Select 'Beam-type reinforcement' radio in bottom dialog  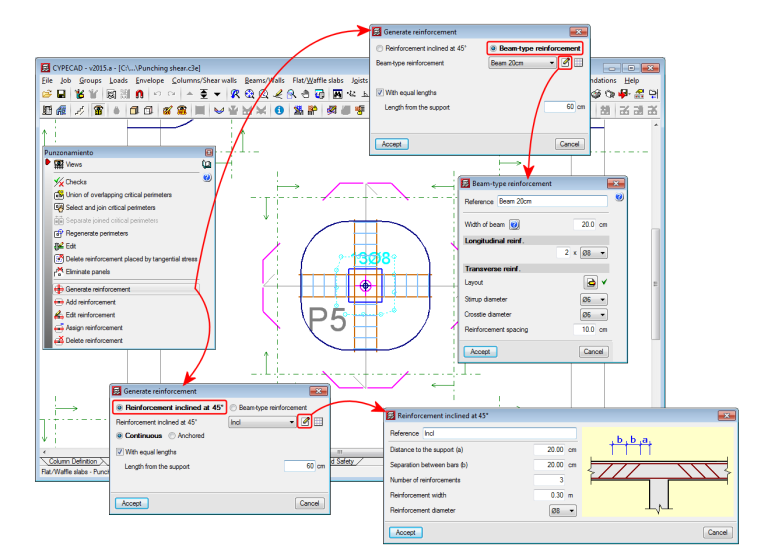pyautogui.click(x=234, y=408)
